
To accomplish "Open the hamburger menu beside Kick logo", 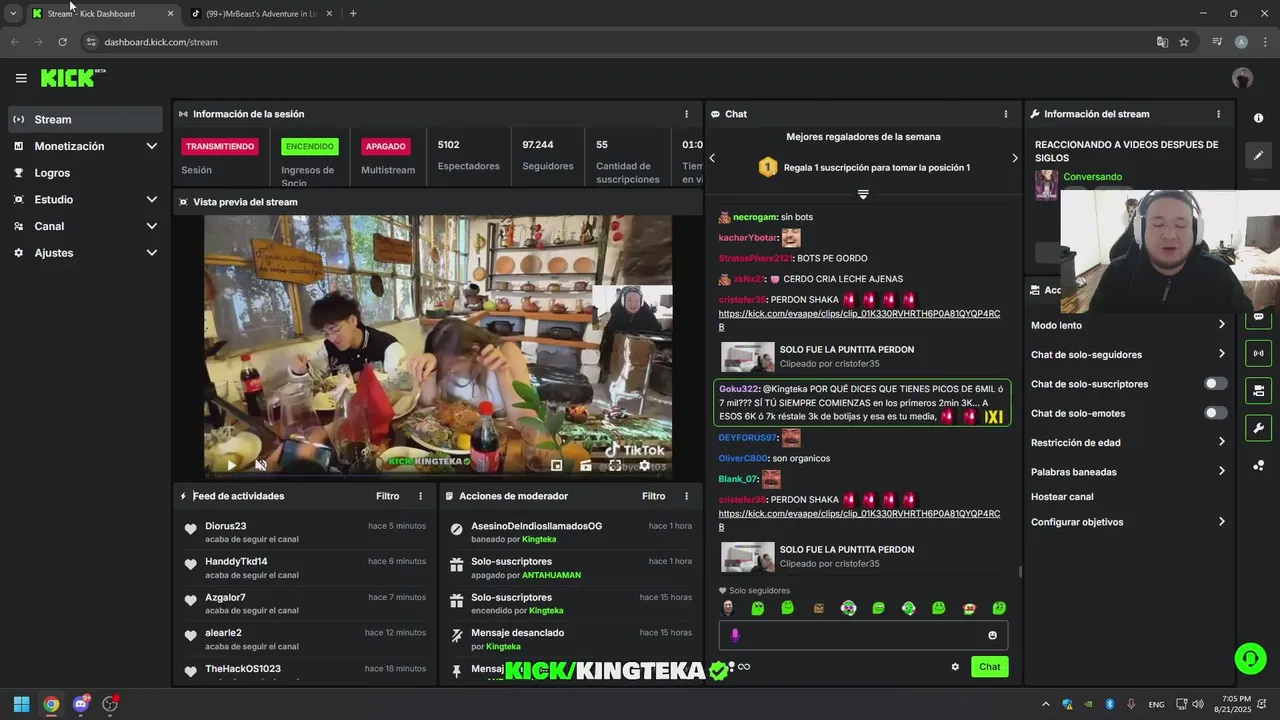I will pos(21,78).
